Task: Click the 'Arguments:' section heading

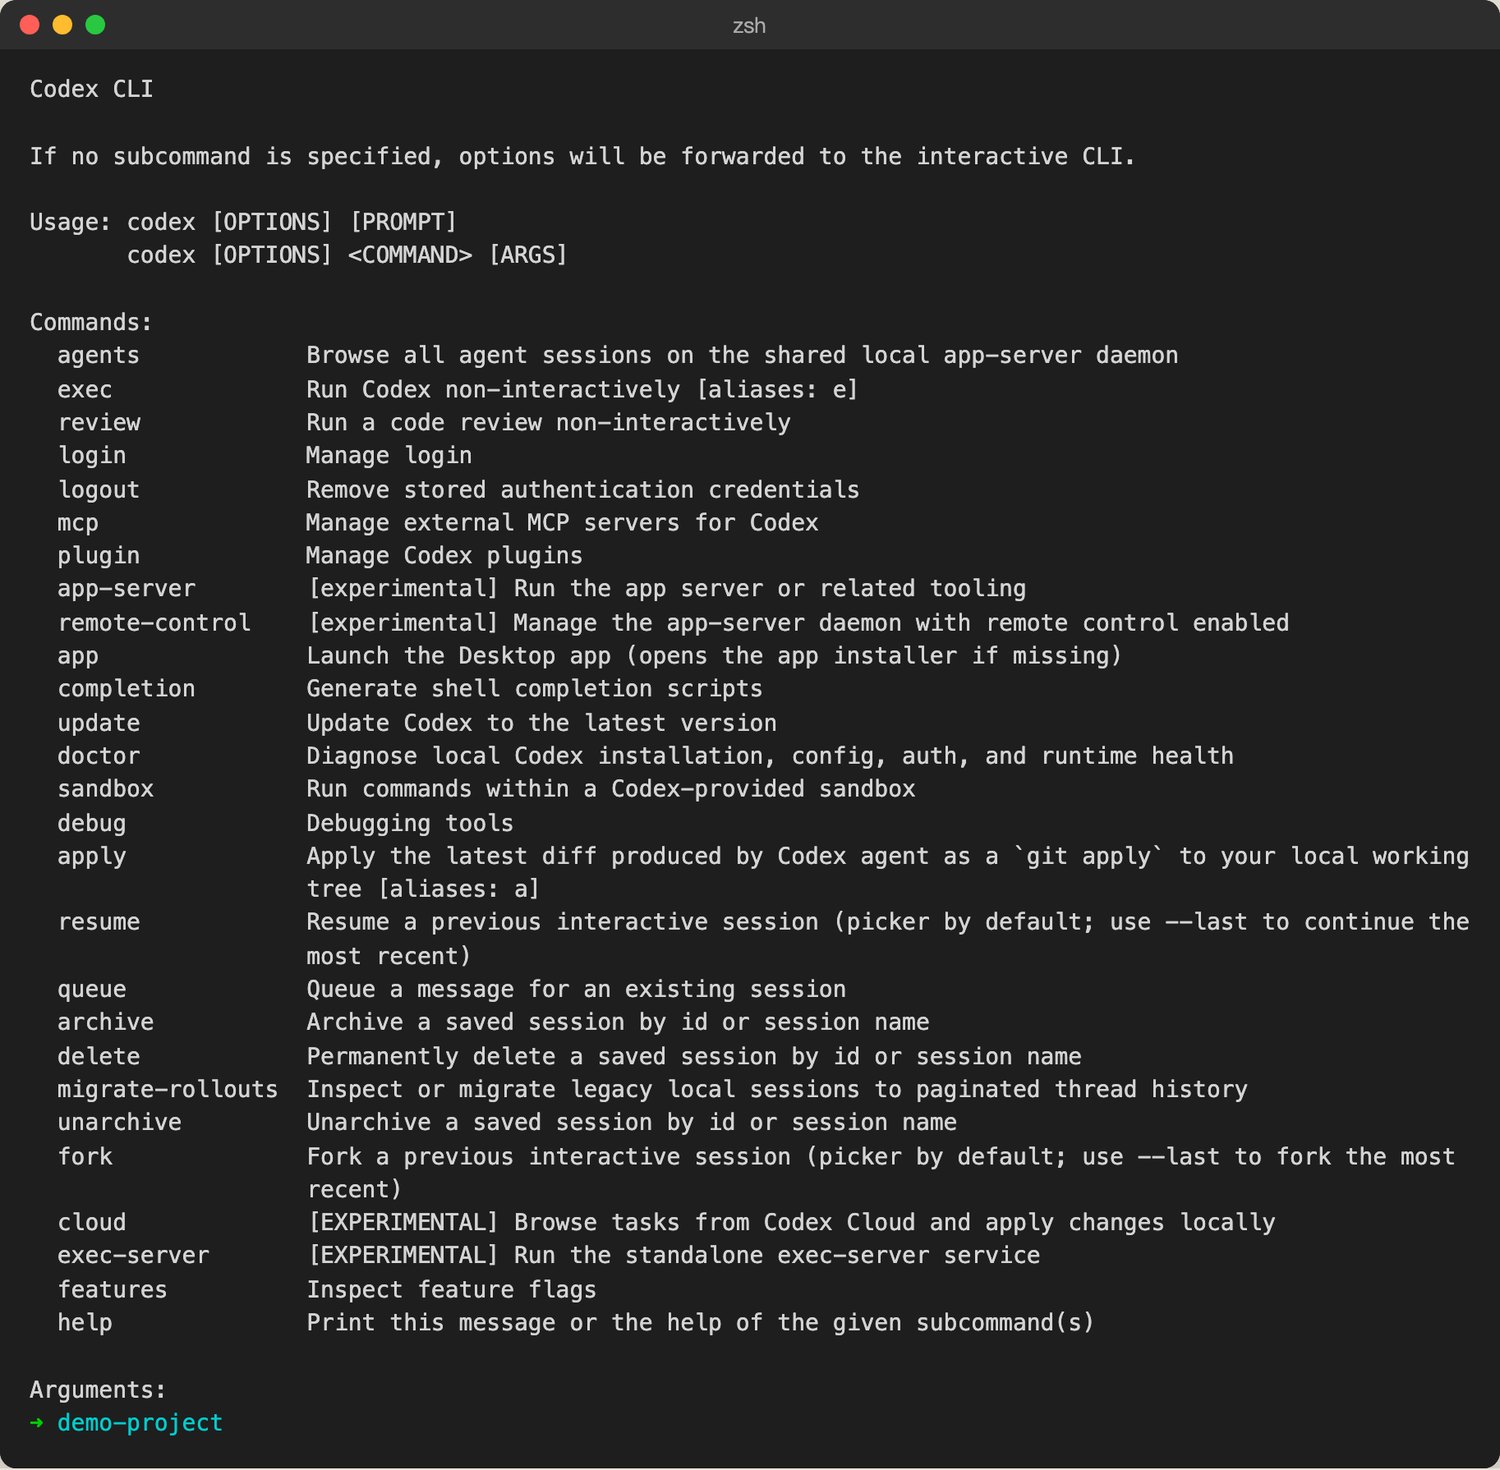Action: click(x=98, y=1390)
